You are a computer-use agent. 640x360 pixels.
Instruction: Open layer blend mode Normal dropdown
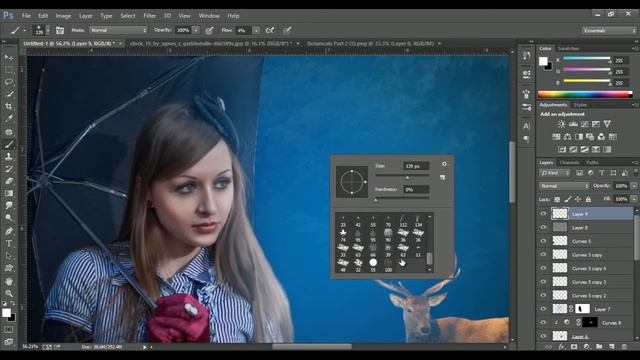pos(564,186)
